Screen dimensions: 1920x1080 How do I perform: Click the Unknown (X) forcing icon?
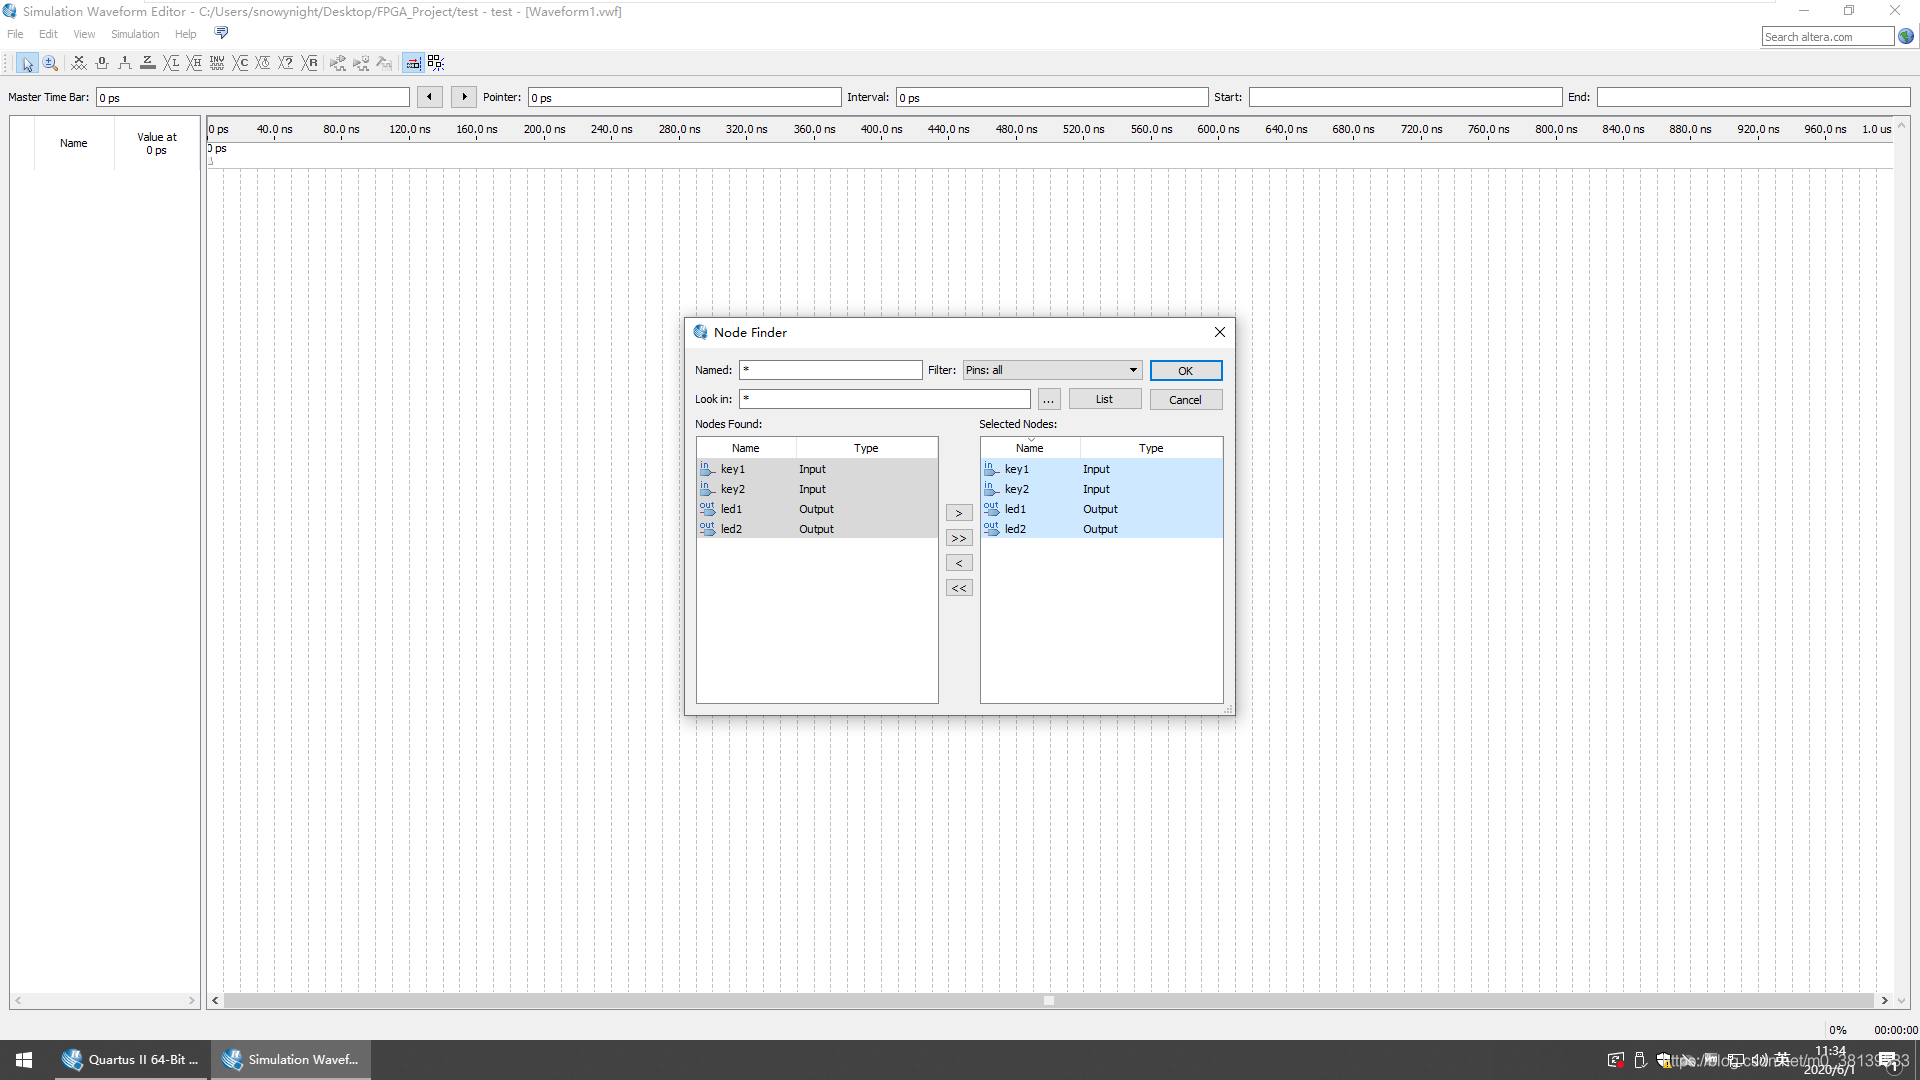tap(79, 63)
